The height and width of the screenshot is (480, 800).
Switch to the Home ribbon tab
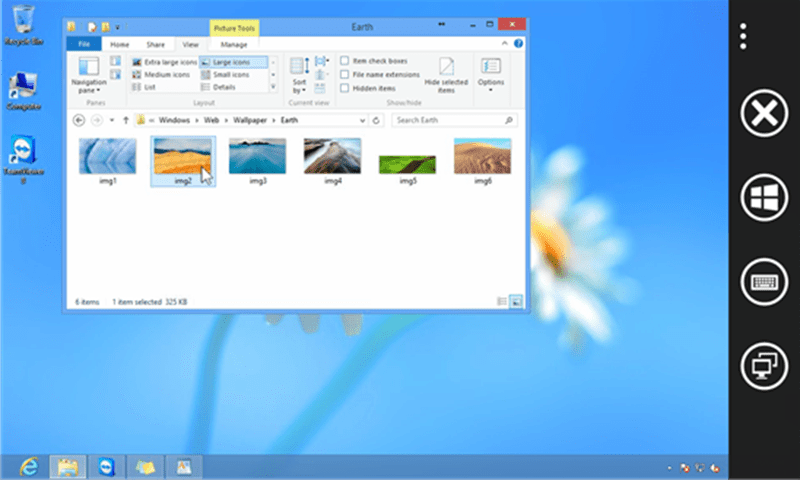pos(119,44)
